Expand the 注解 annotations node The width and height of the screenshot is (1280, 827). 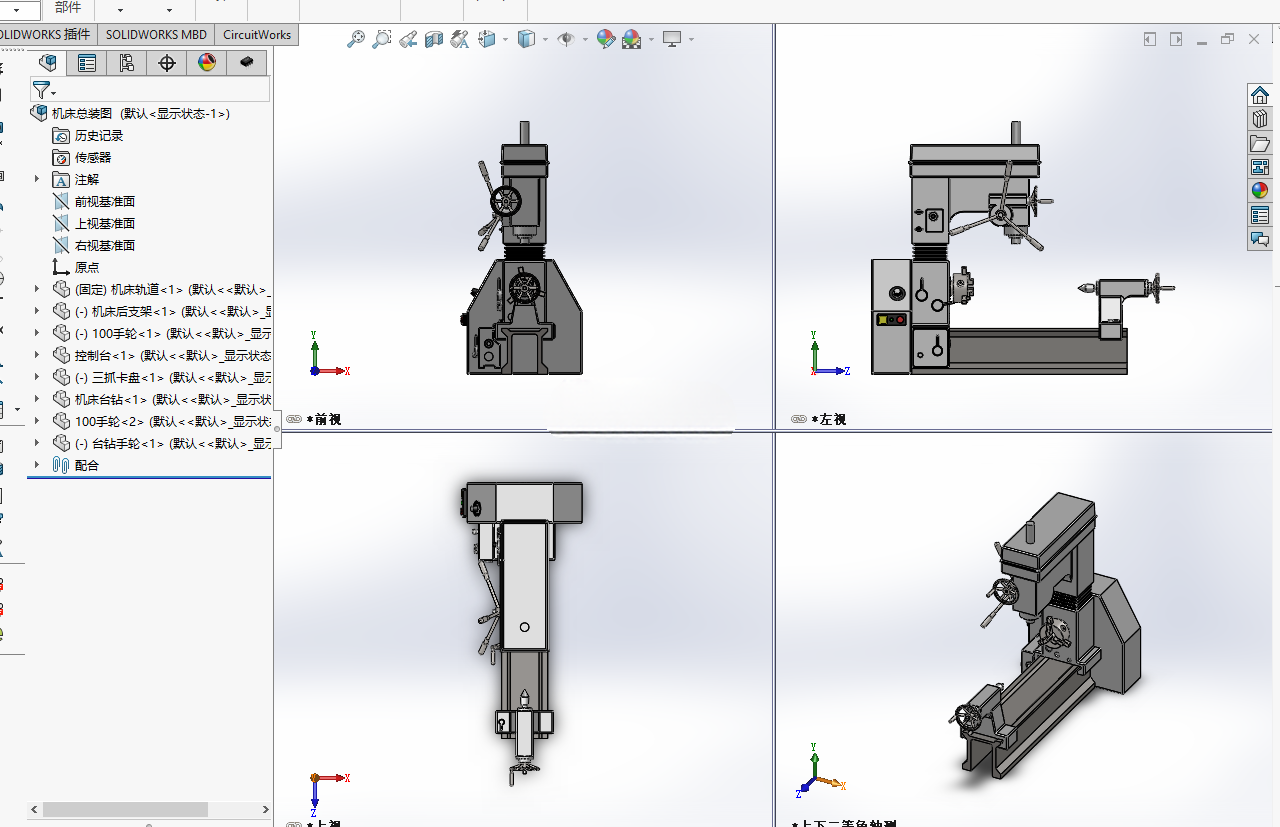pyautogui.click(x=37, y=179)
